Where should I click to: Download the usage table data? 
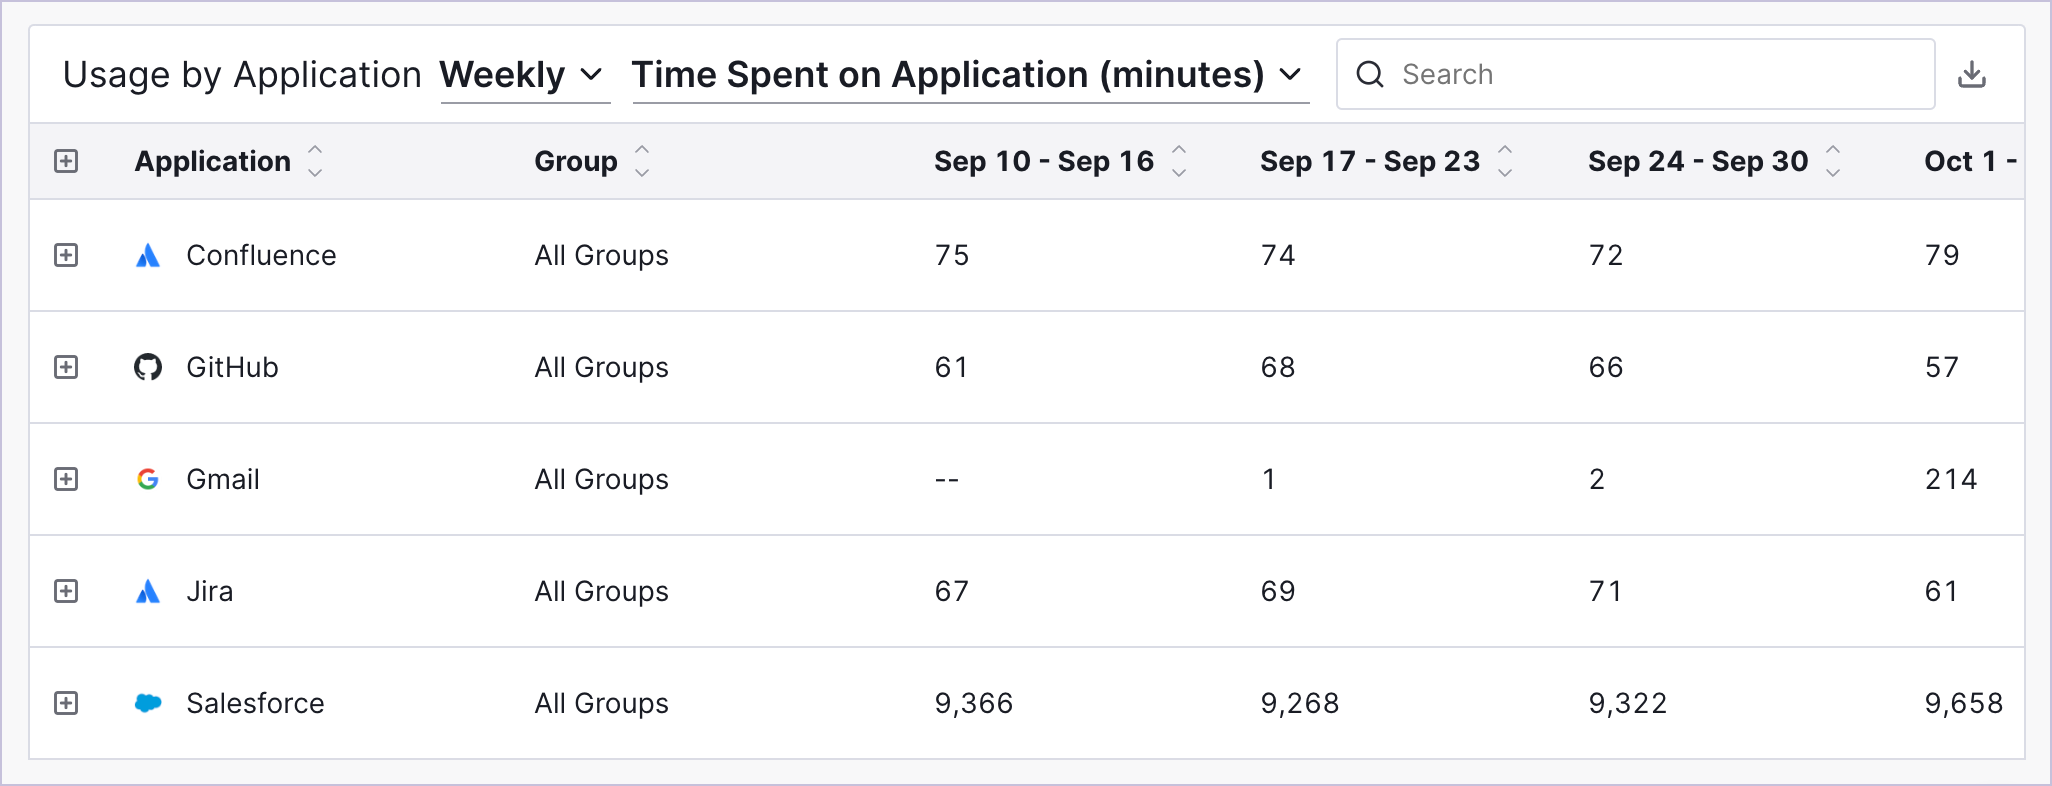(1971, 75)
